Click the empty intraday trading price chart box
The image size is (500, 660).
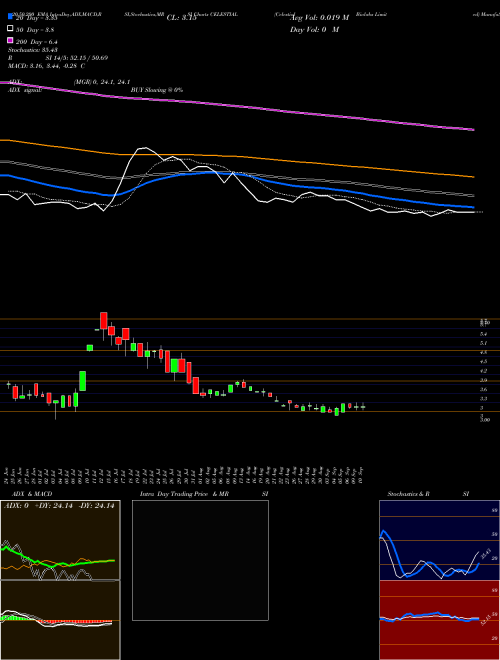(200, 560)
